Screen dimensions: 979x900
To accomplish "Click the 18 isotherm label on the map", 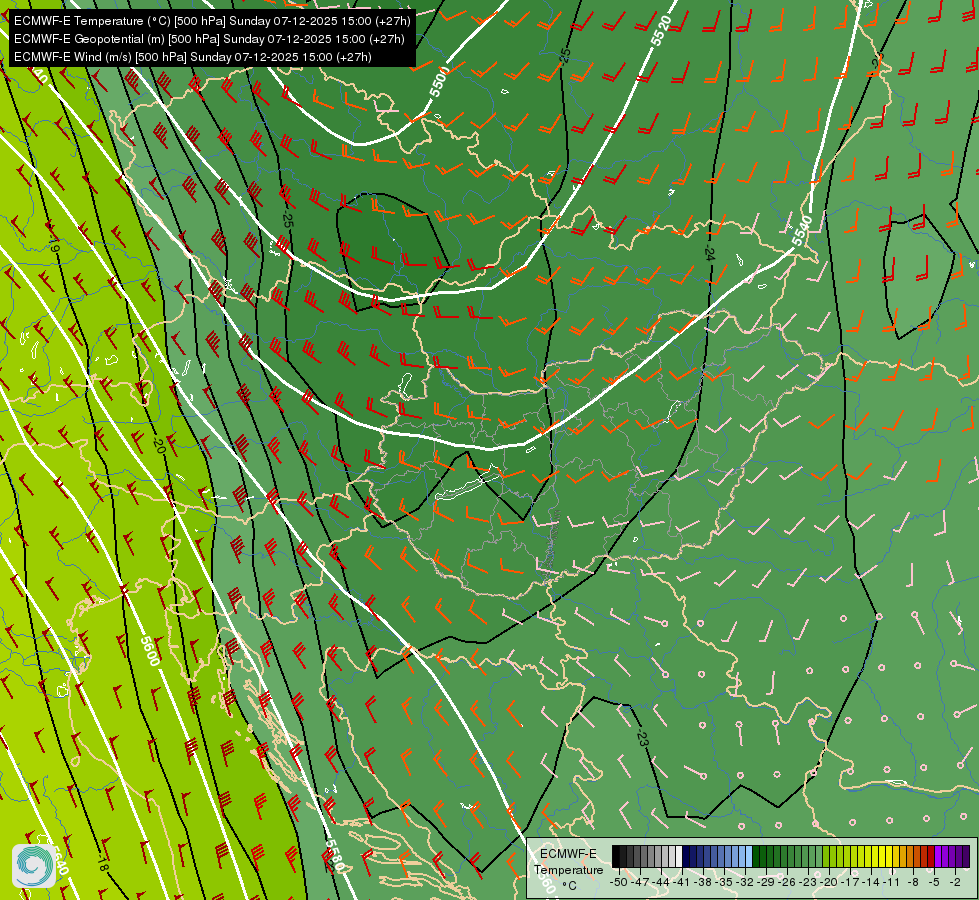I will 102,865.
